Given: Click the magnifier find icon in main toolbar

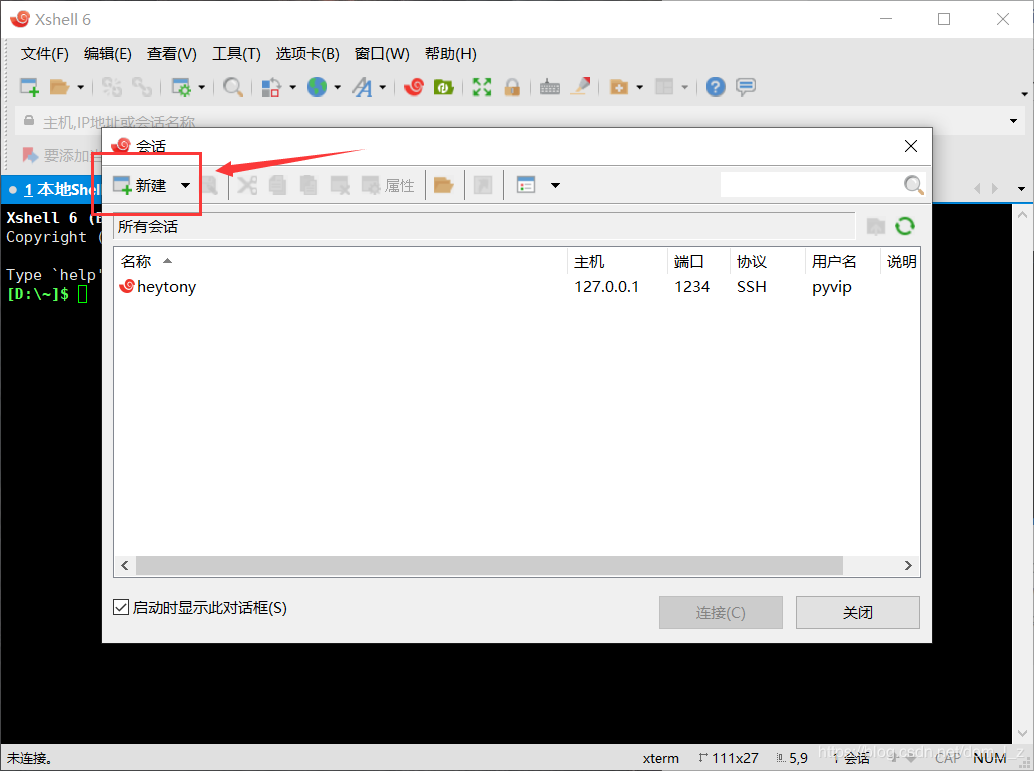Looking at the screenshot, I should click(233, 87).
